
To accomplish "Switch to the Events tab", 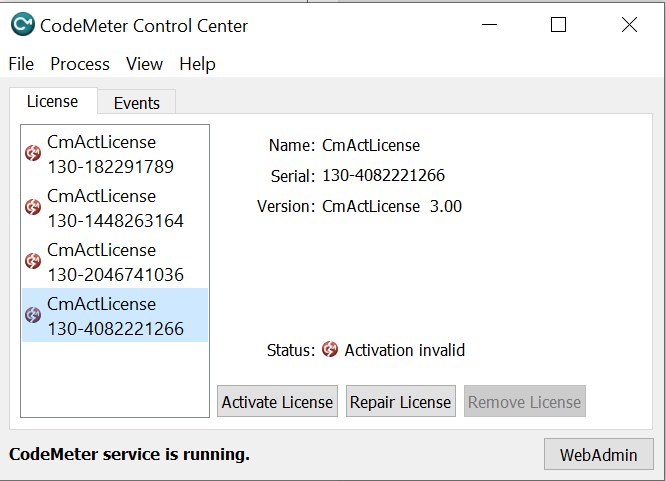I will point(137,102).
